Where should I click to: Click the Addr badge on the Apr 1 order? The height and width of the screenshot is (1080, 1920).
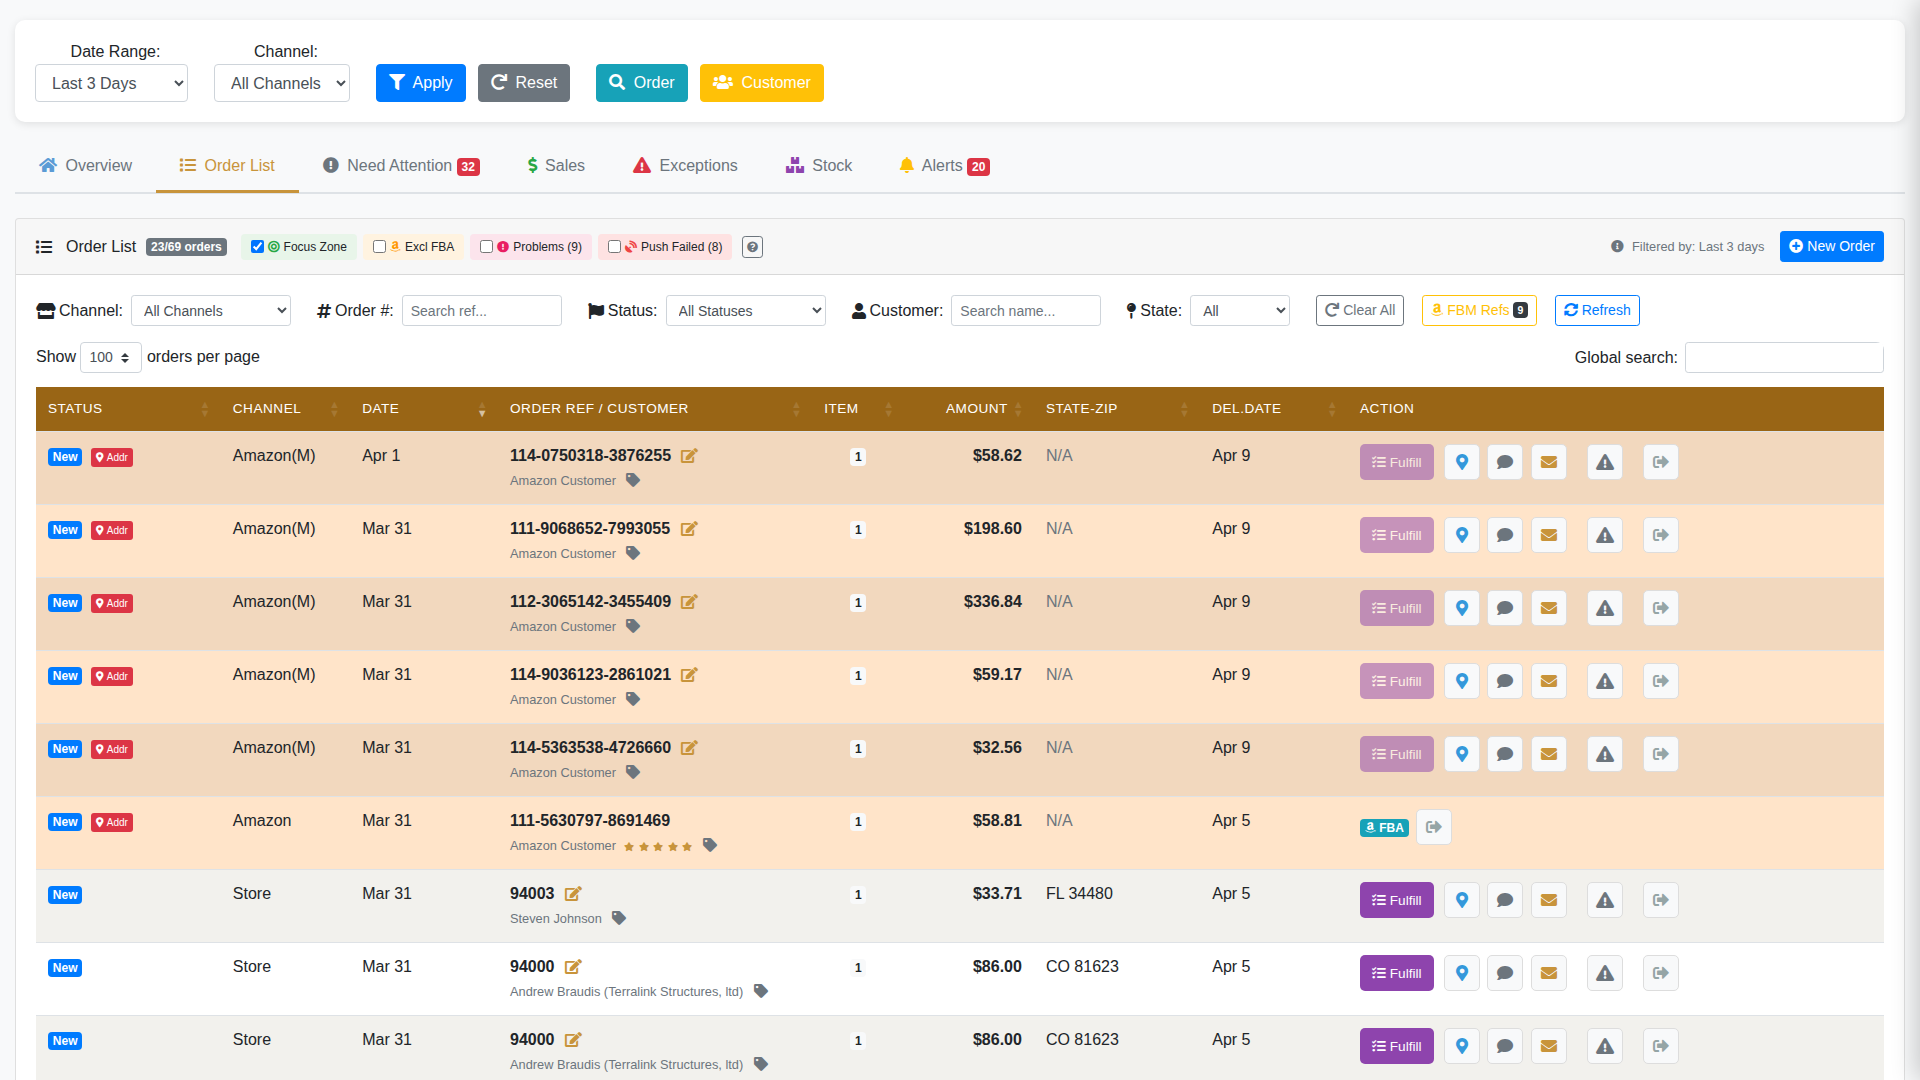pyautogui.click(x=111, y=457)
